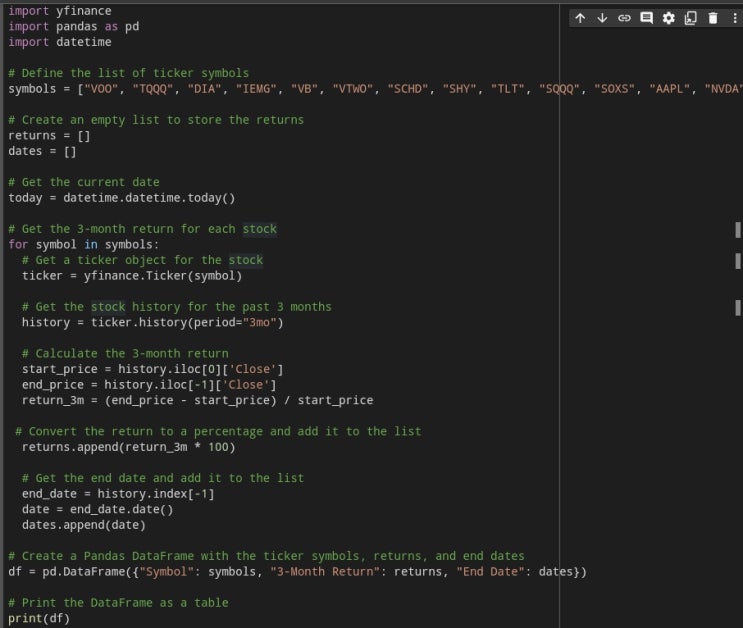The height and width of the screenshot is (628, 743).
Task: Click the bottom scrollbar match marker
Action: [738, 307]
